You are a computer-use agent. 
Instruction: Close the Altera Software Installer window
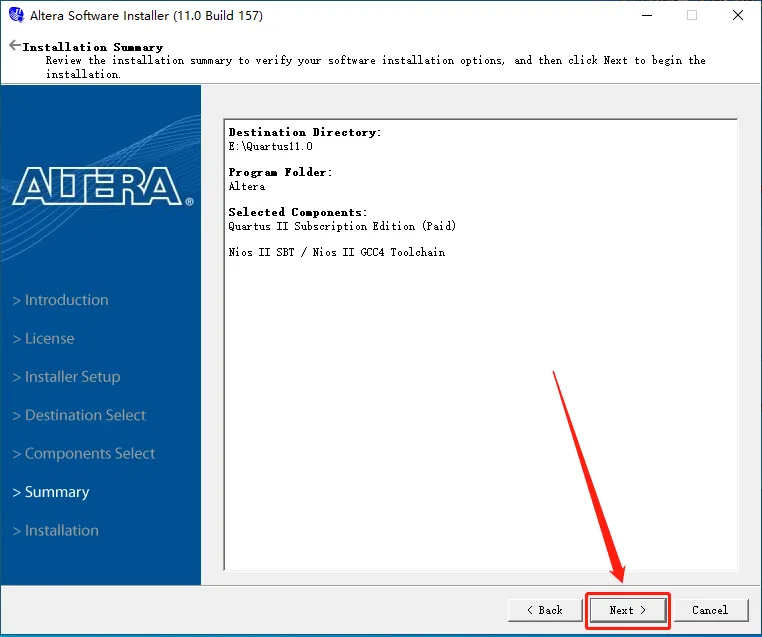click(738, 15)
